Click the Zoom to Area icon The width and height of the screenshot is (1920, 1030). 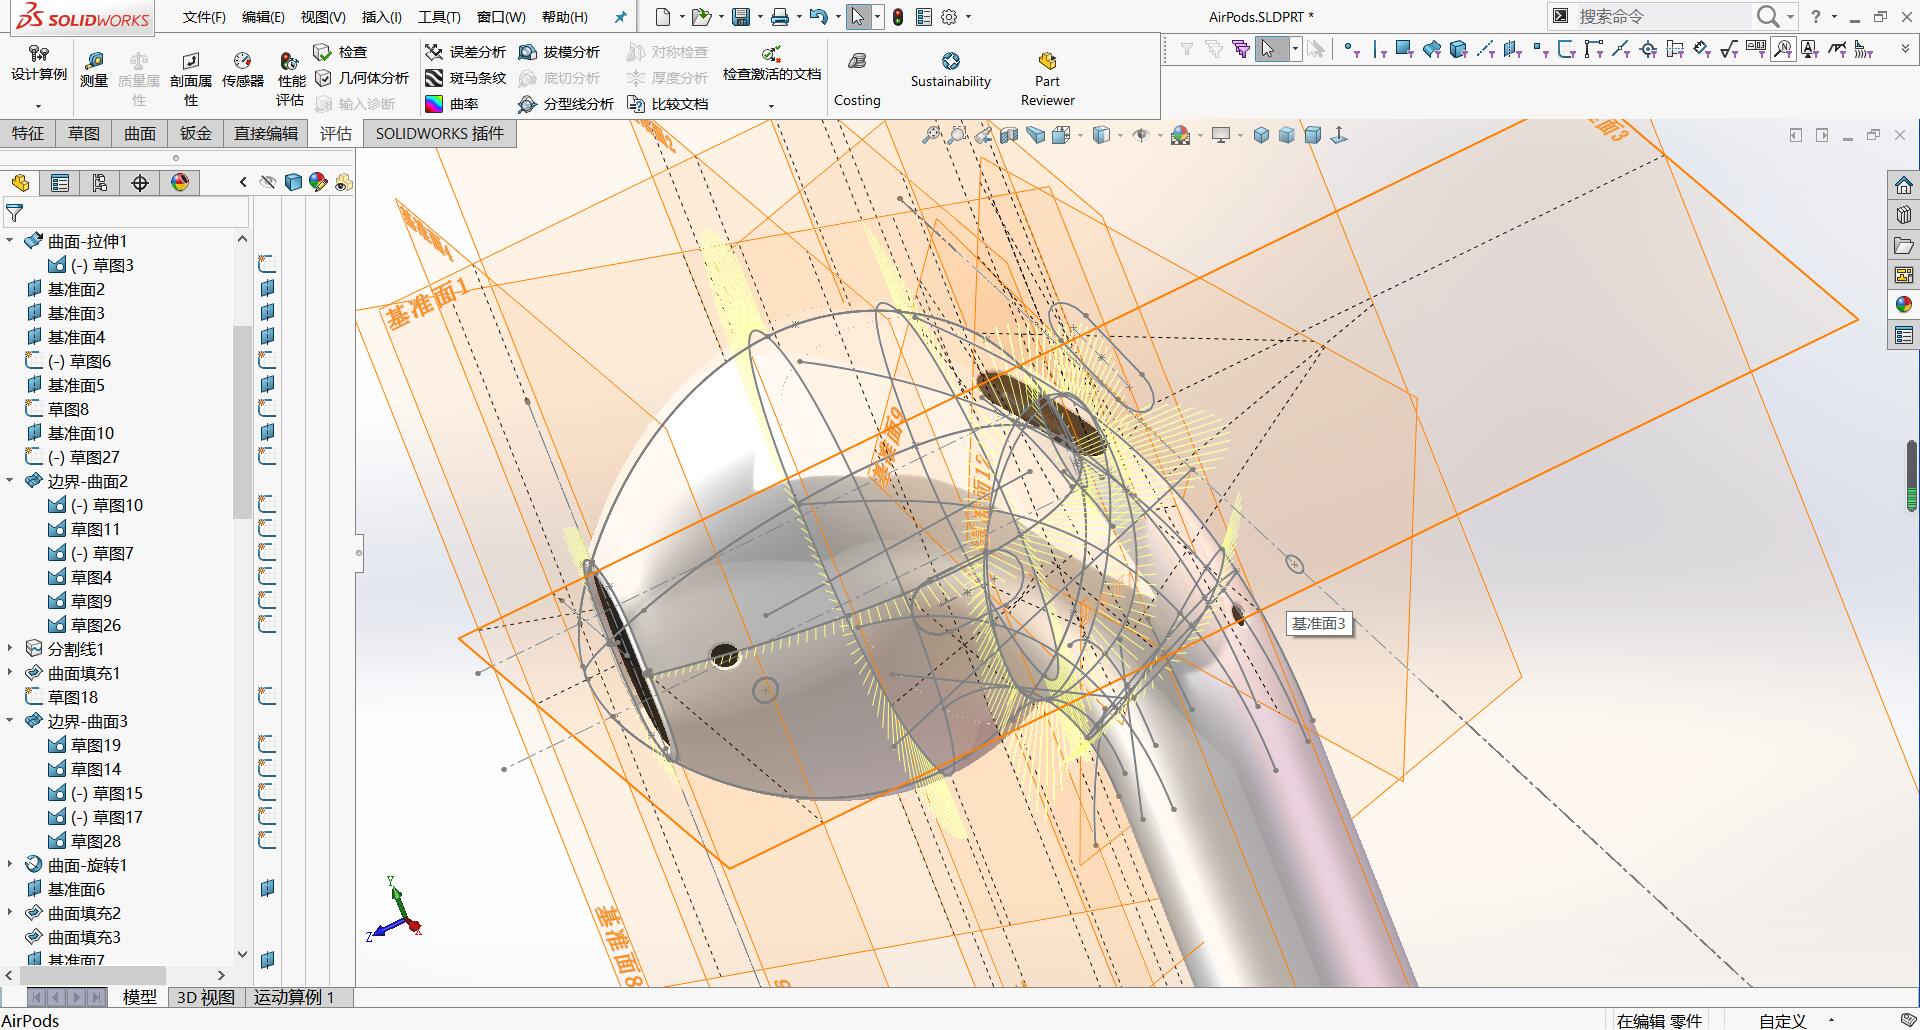point(957,135)
